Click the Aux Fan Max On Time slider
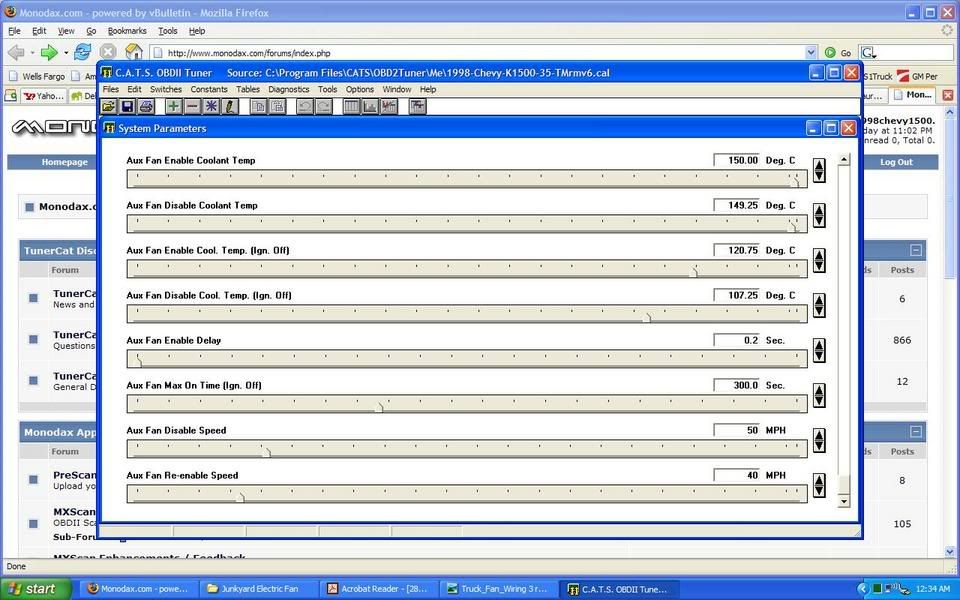960x600 pixels. coord(467,404)
